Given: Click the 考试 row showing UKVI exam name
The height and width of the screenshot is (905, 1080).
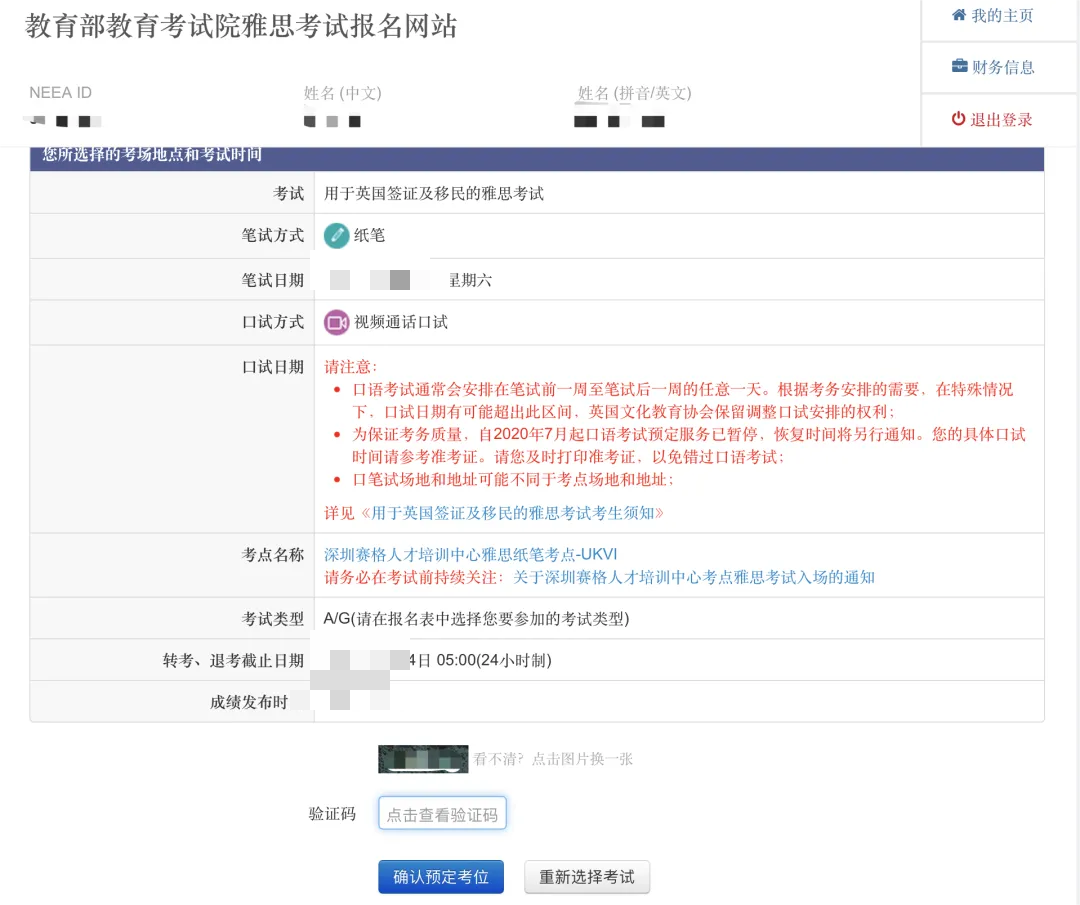Looking at the screenshot, I should [440, 193].
